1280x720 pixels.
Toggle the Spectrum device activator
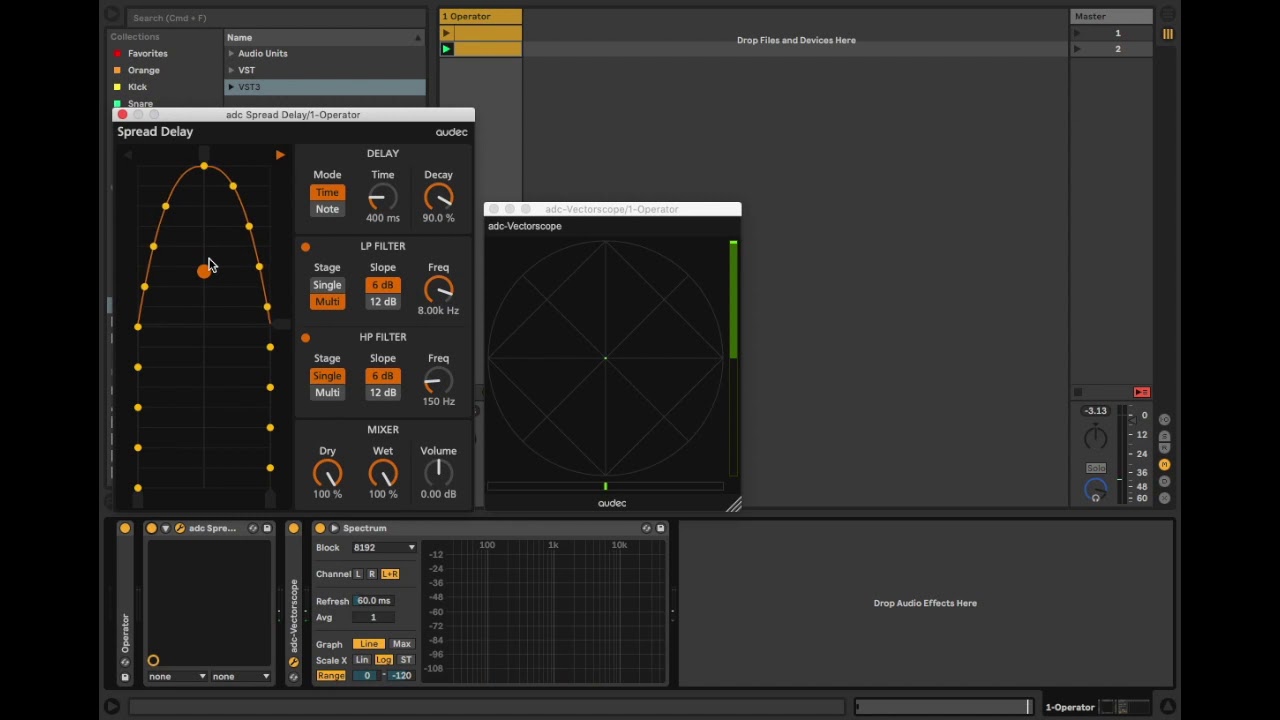[x=320, y=528]
